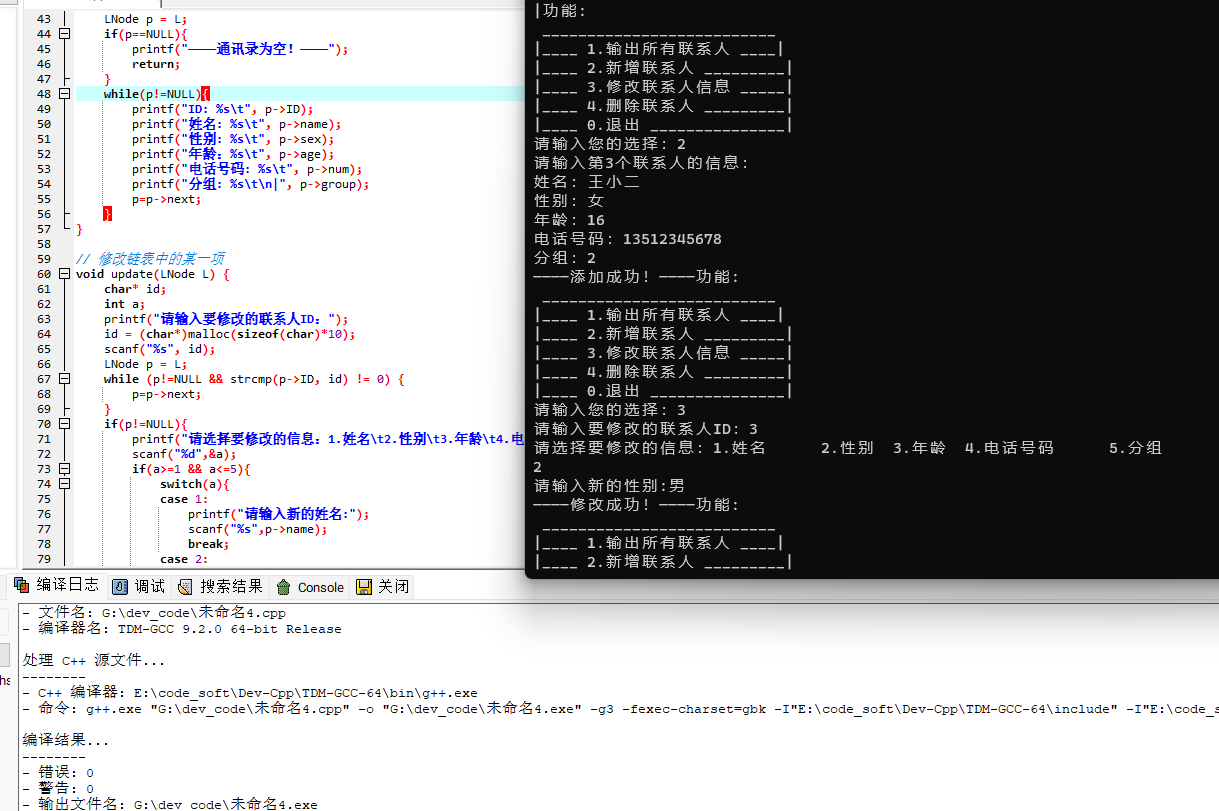The width and height of the screenshot is (1219, 811).
Task: Fold the if(p!=NULL) block at line 70
Action: click(x=65, y=424)
